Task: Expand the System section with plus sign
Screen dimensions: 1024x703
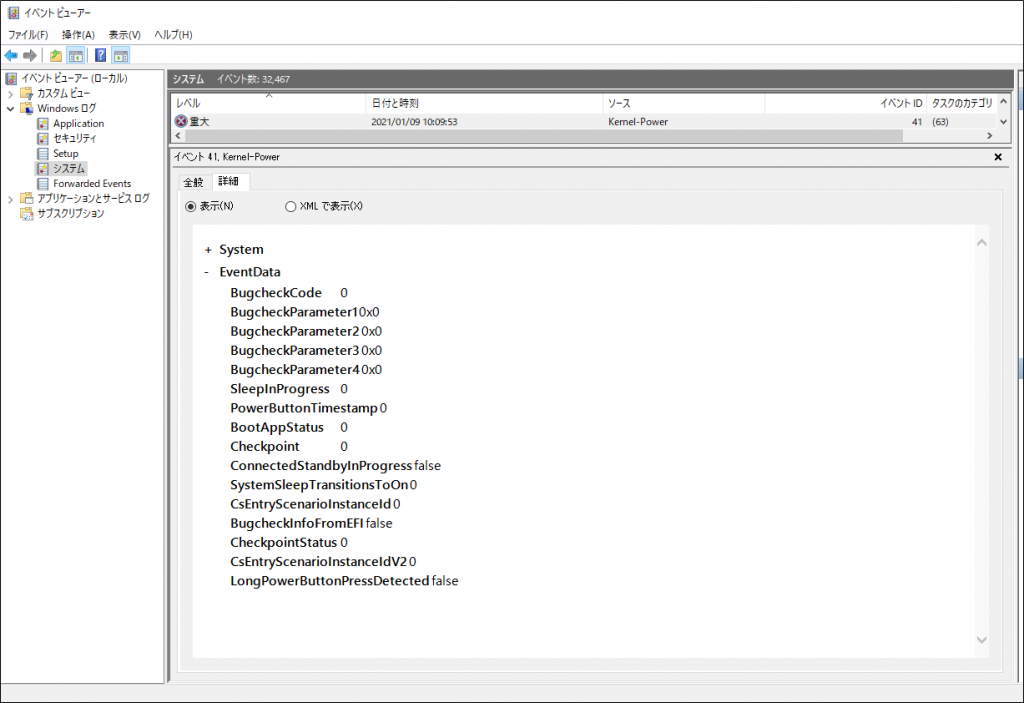Action: 208,250
